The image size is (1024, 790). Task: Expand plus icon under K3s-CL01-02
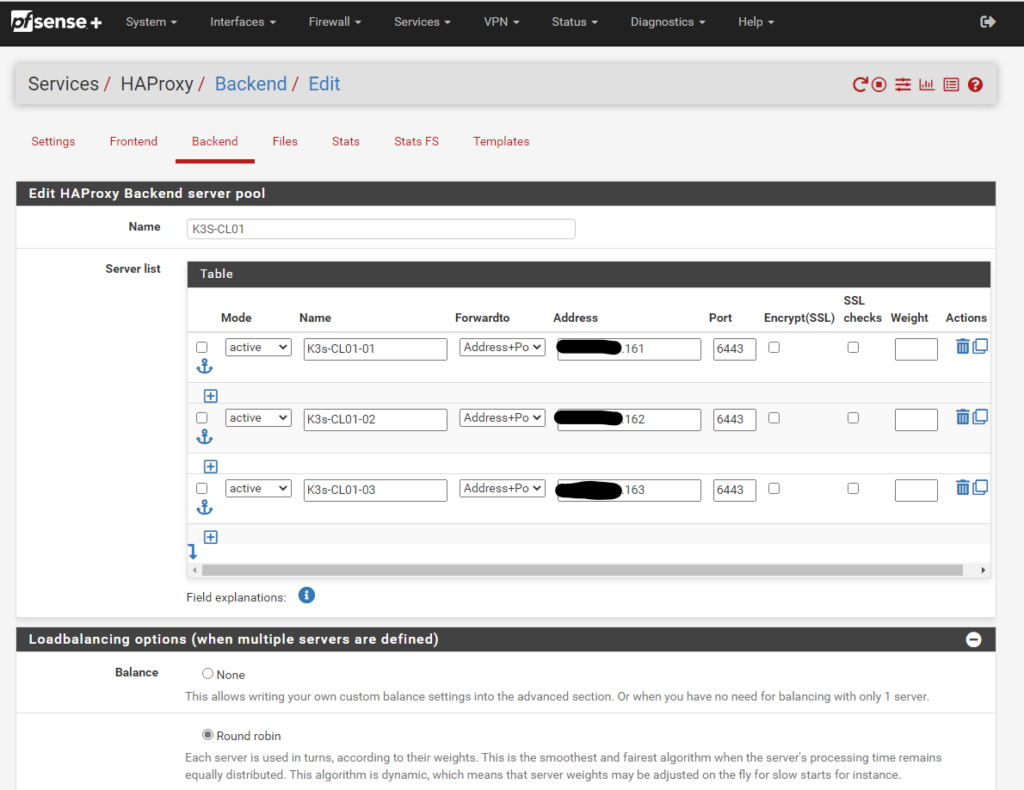[210, 466]
